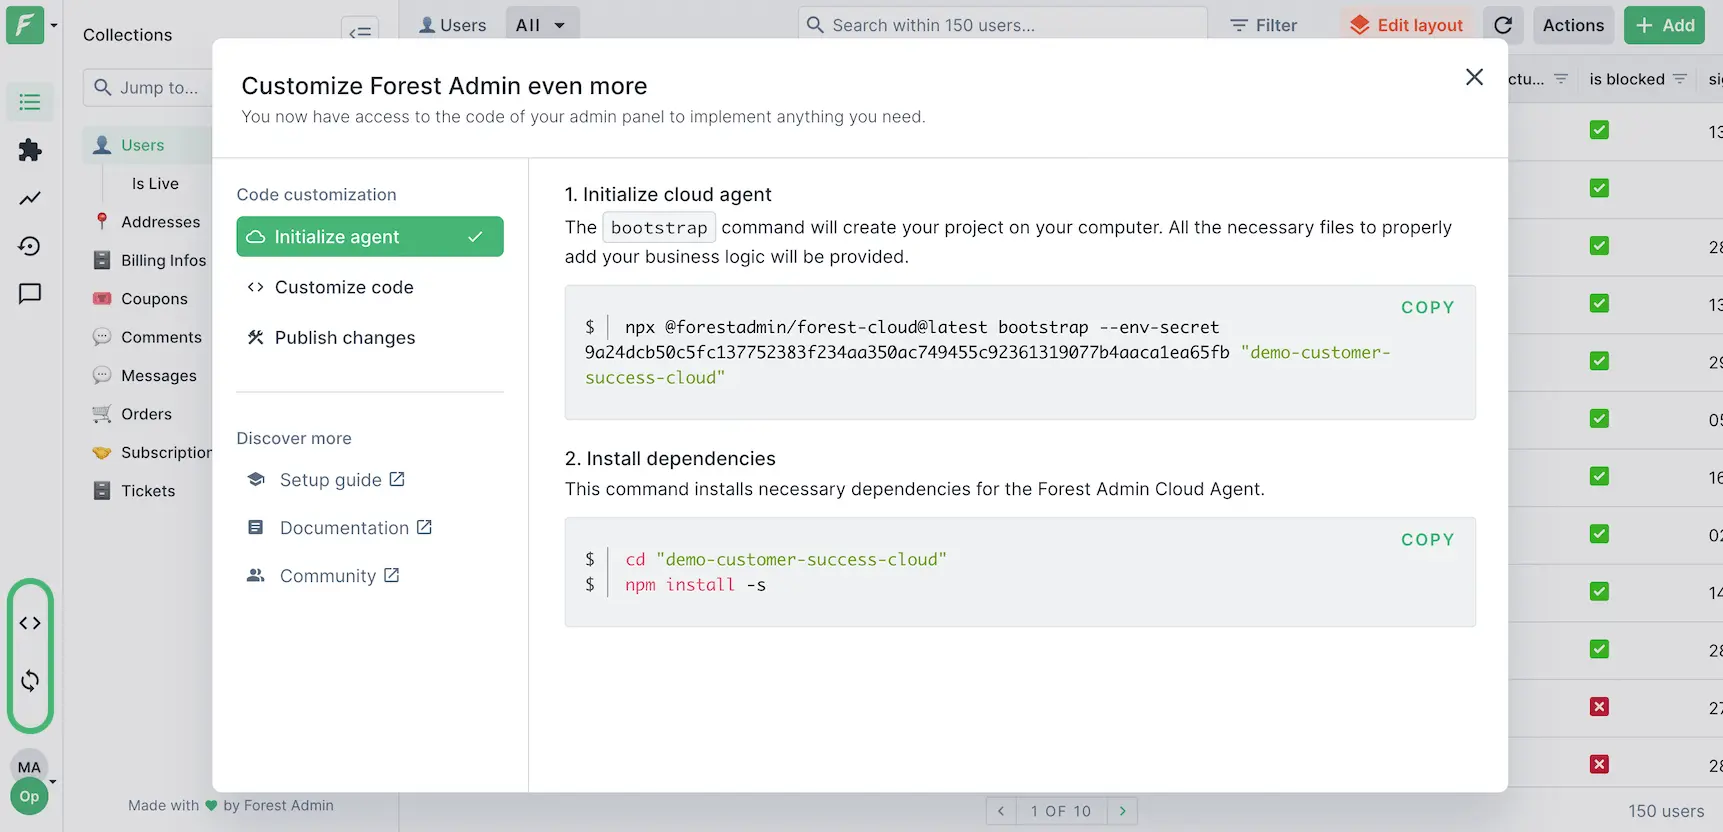The width and height of the screenshot is (1723, 832).
Task: Click the filter icon on is blocked column
Action: click(x=1680, y=79)
